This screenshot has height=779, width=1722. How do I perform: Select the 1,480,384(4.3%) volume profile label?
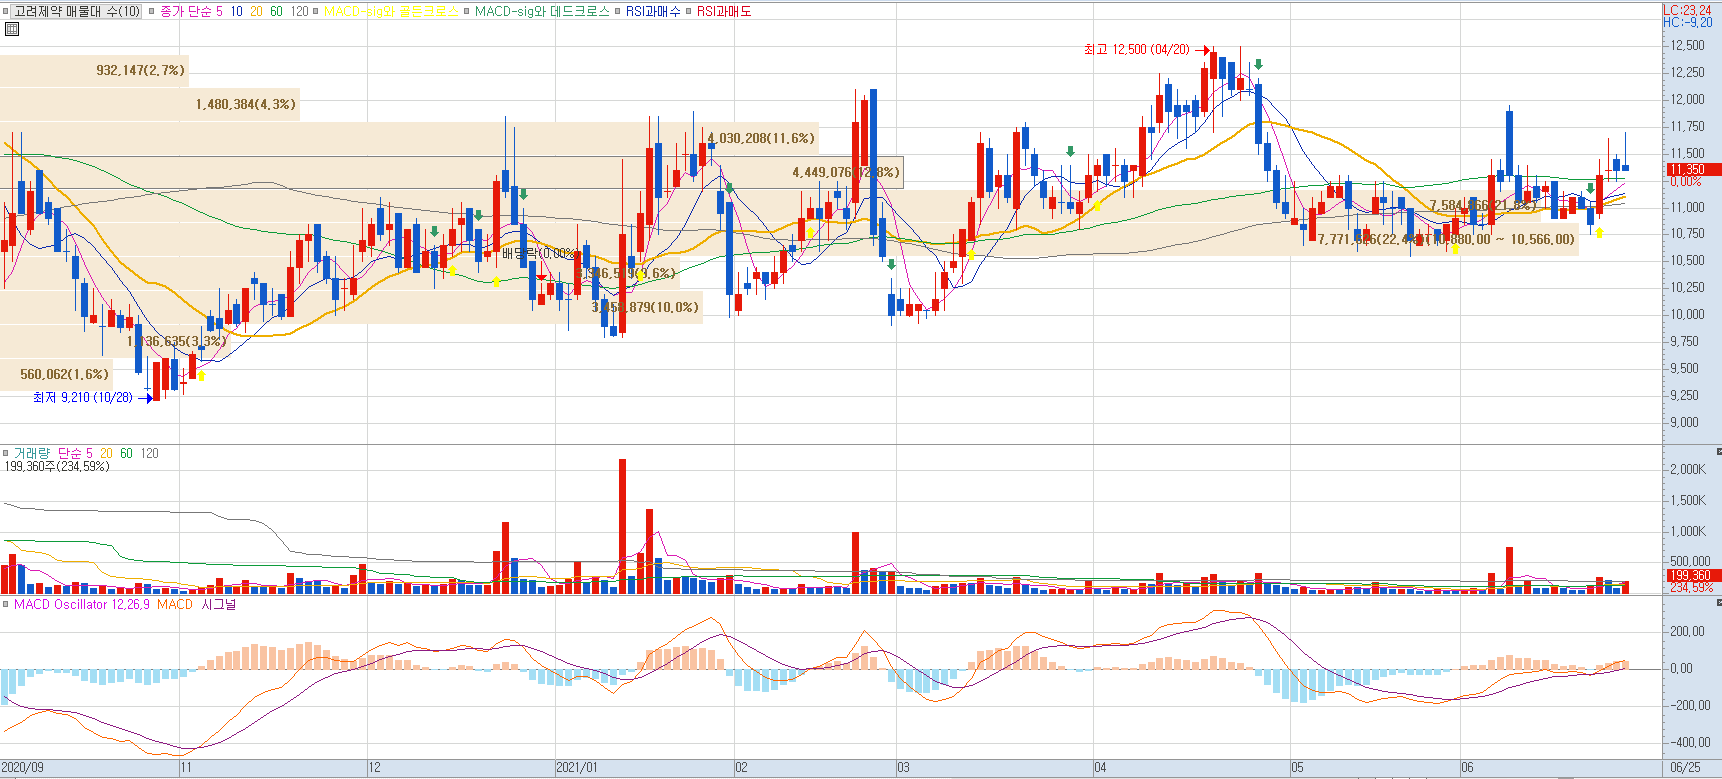246,104
